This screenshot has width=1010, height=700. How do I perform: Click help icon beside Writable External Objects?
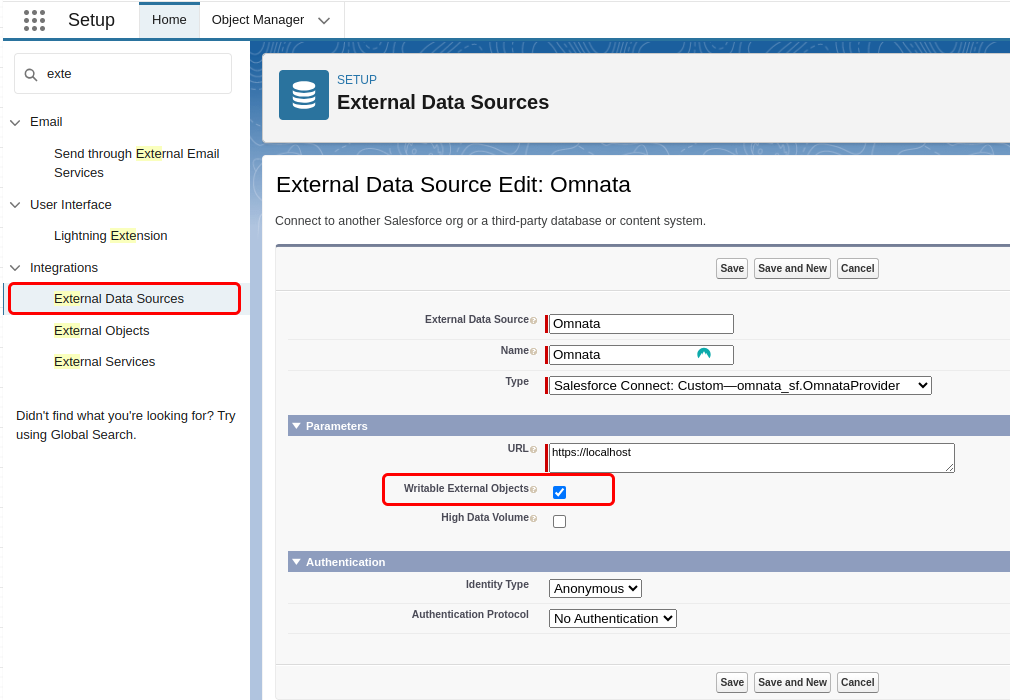coord(533,490)
